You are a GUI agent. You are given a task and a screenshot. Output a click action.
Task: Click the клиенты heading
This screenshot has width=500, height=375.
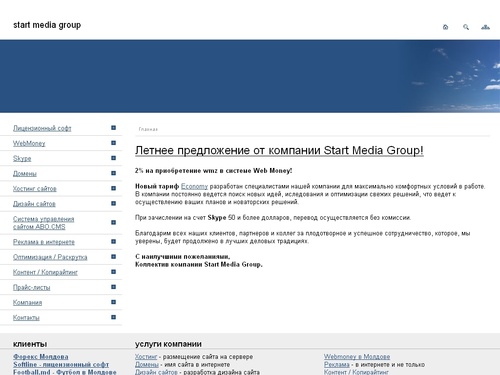pyautogui.click(x=30, y=344)
